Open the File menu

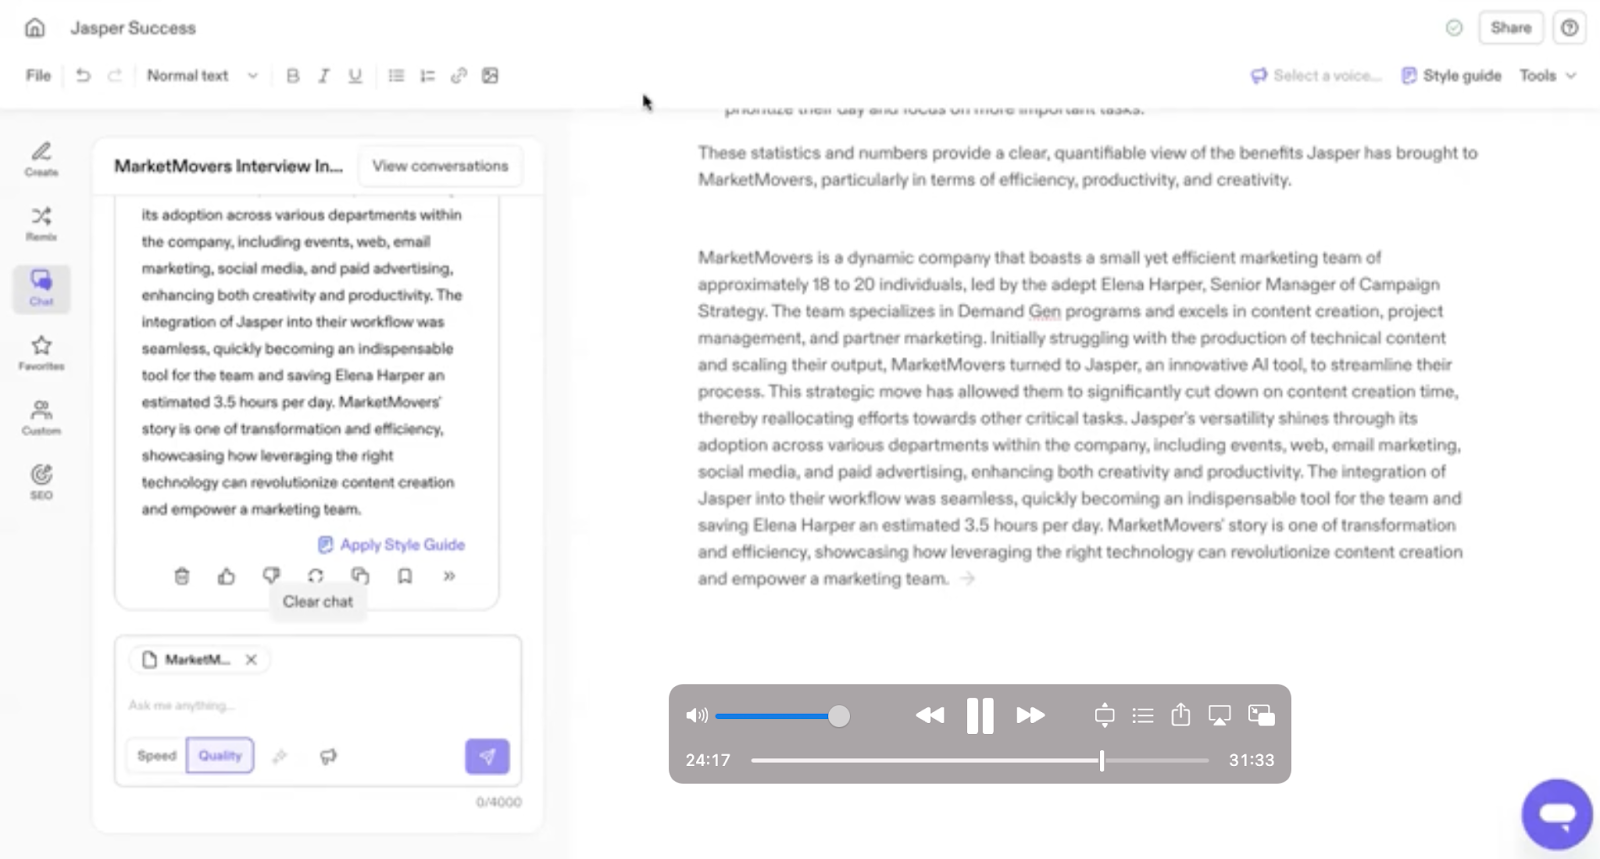coord(38,76)
